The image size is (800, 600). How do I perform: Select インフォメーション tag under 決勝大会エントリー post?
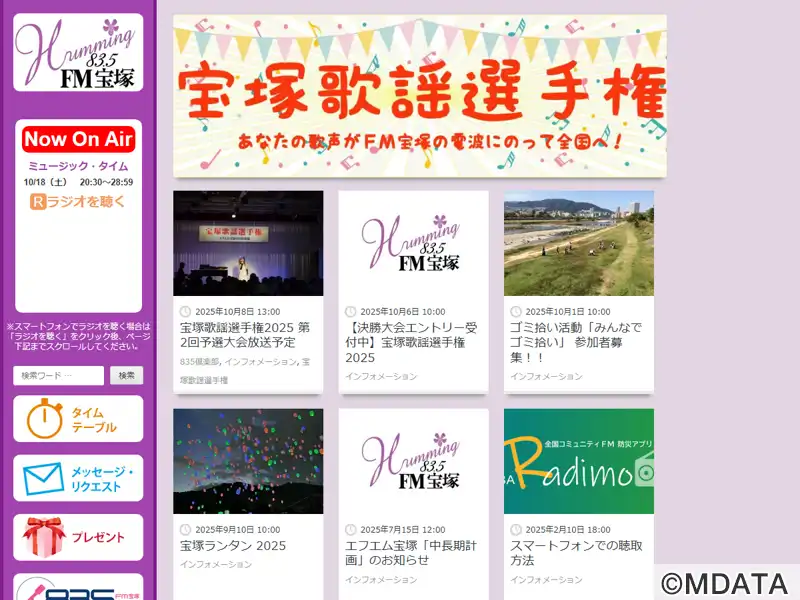click(x=381, y=377)
